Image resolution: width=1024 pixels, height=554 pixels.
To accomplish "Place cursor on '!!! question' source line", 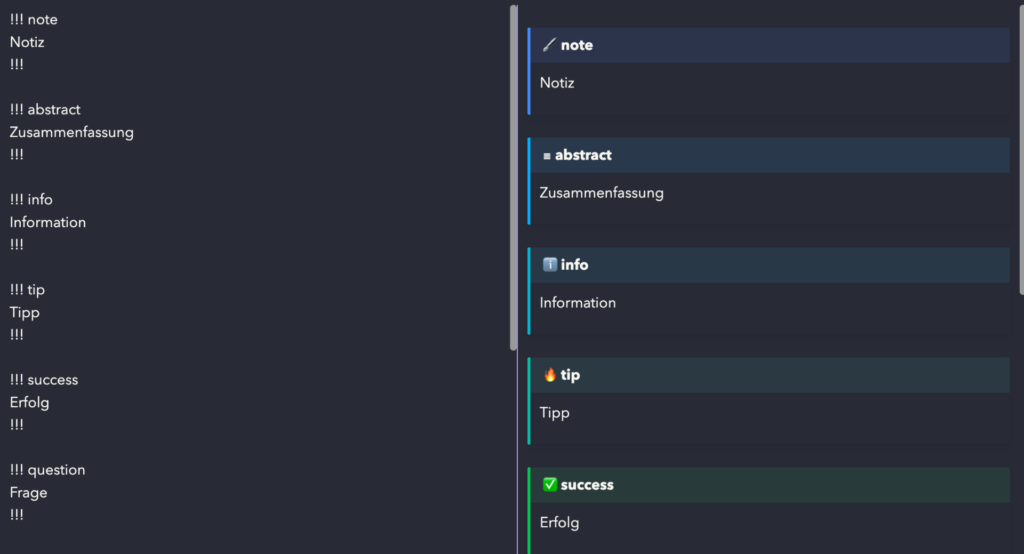I will click(x=47, y=470).
